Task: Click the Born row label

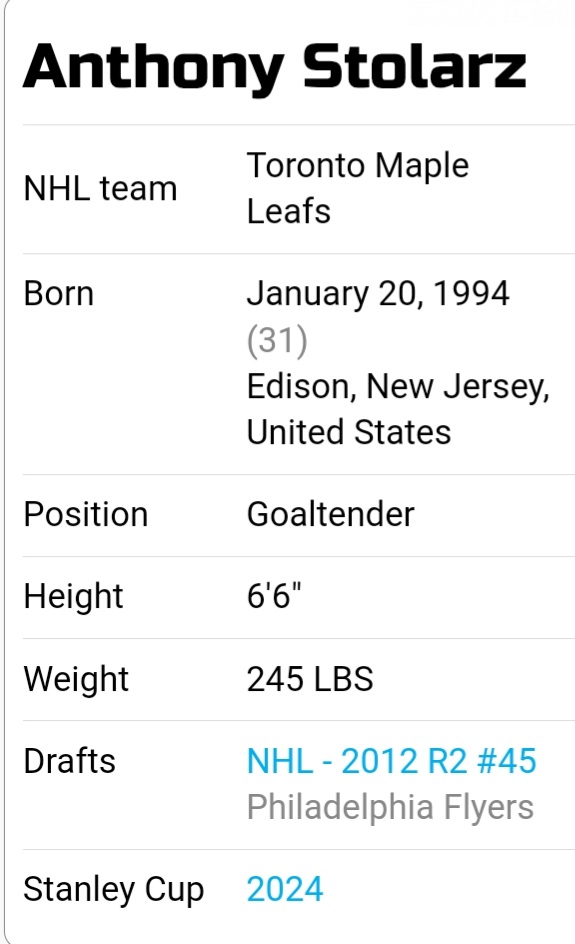Action: pos(58,294)
